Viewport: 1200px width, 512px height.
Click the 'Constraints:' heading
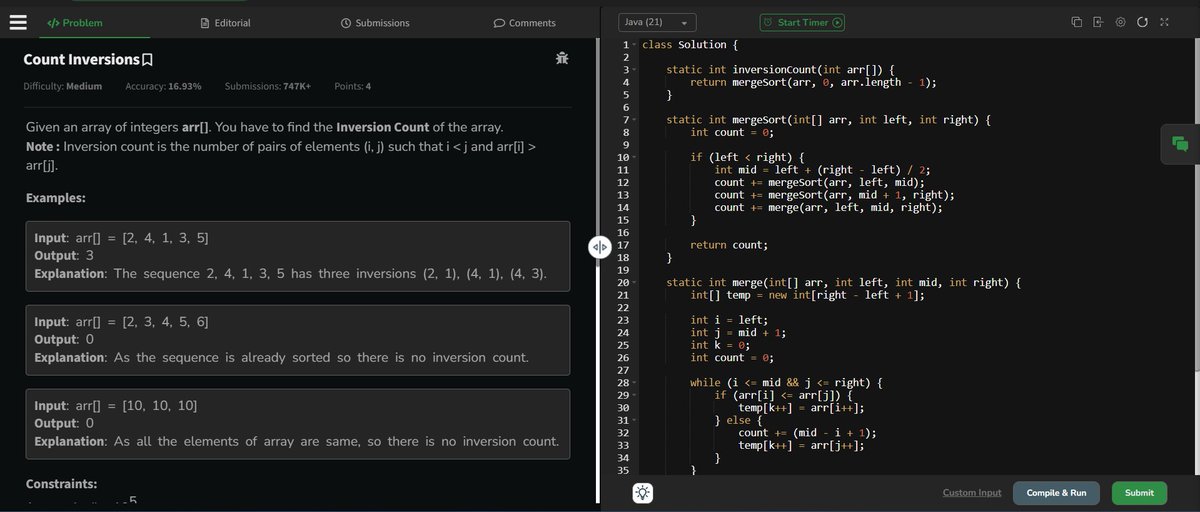click(x=61, y=483)
